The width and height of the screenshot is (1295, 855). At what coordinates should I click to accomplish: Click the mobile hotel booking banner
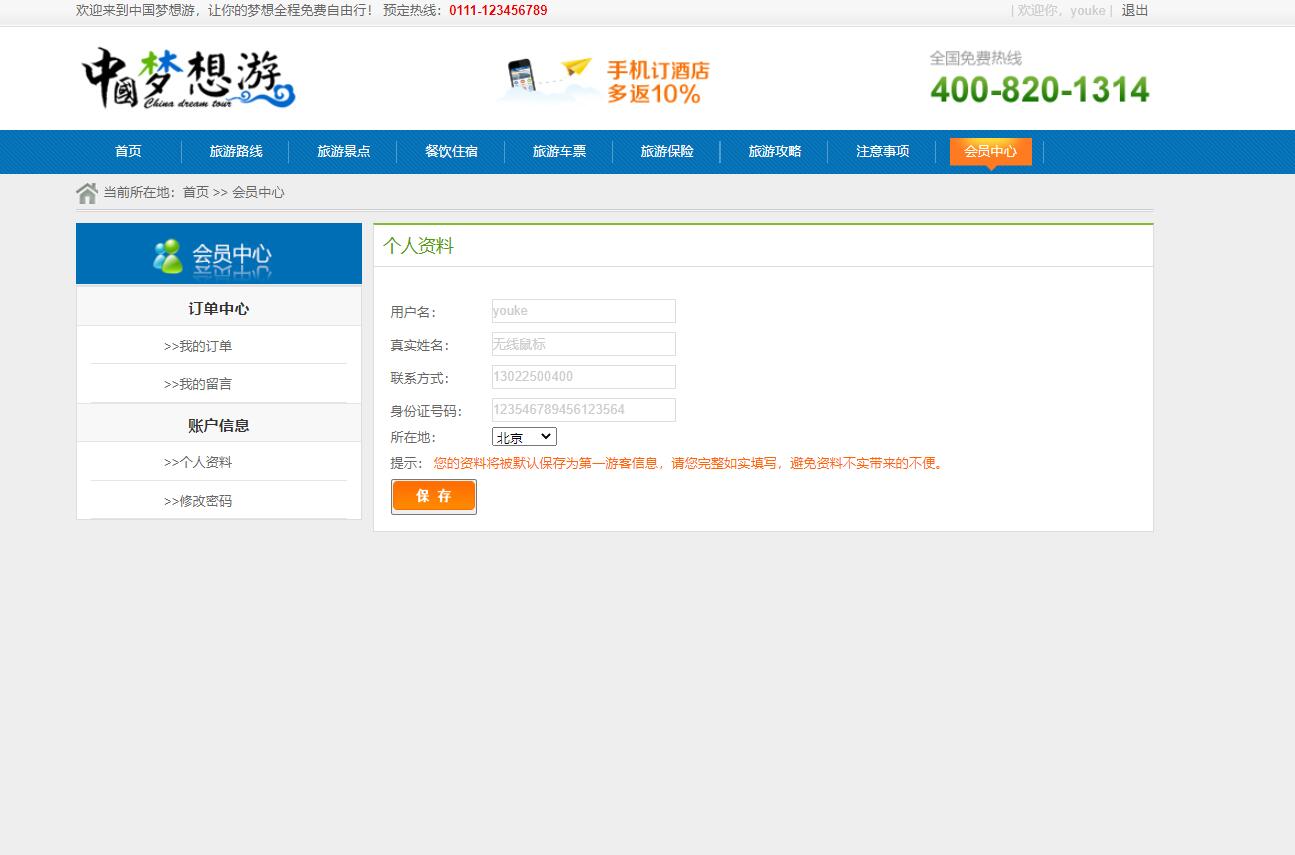coord(604,81)
